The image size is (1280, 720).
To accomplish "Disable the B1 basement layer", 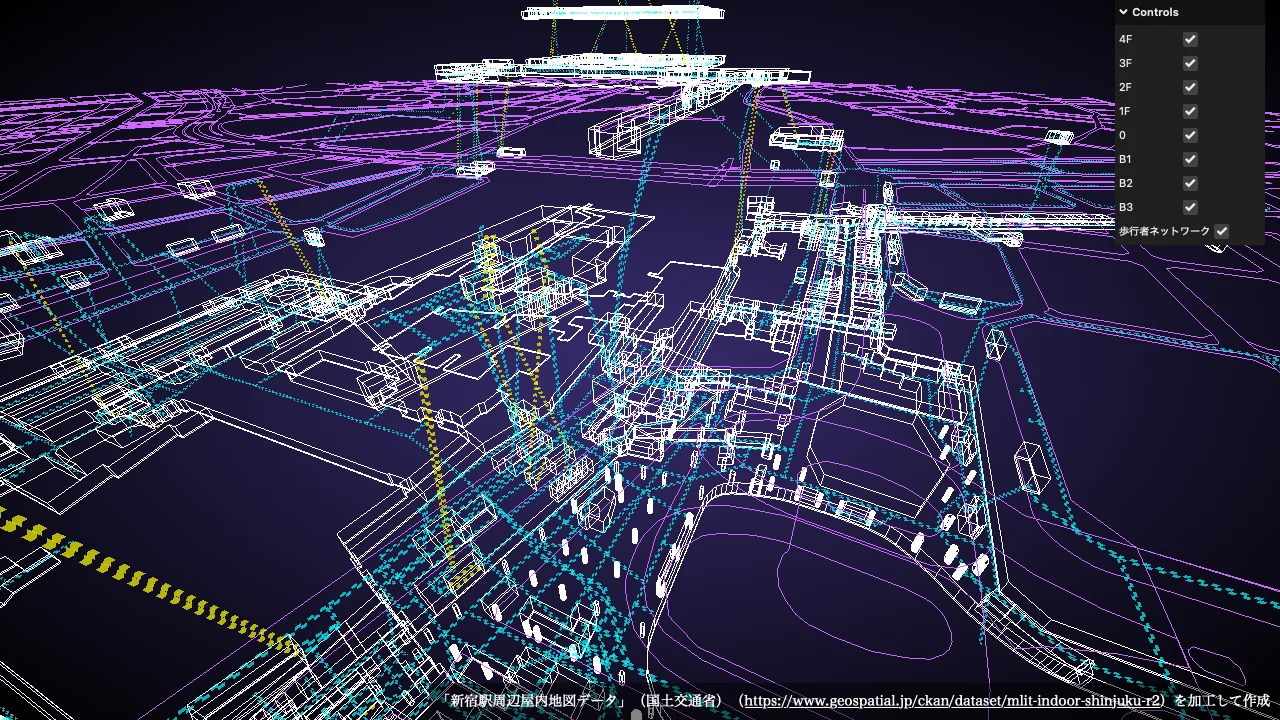I will tap(1189, 159).
